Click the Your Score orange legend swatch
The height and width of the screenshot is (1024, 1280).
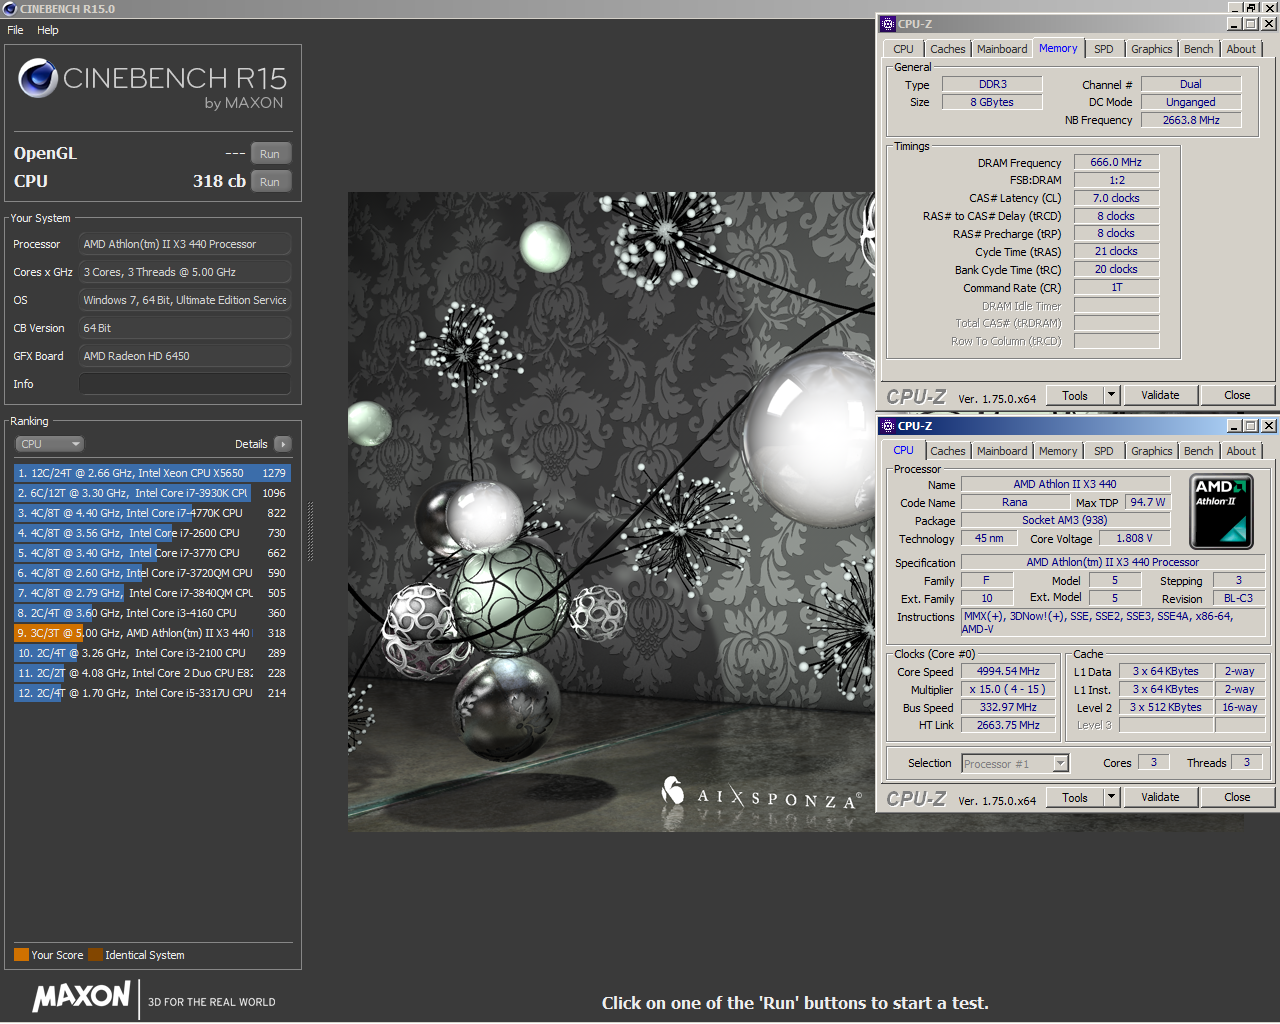(21, 955)
